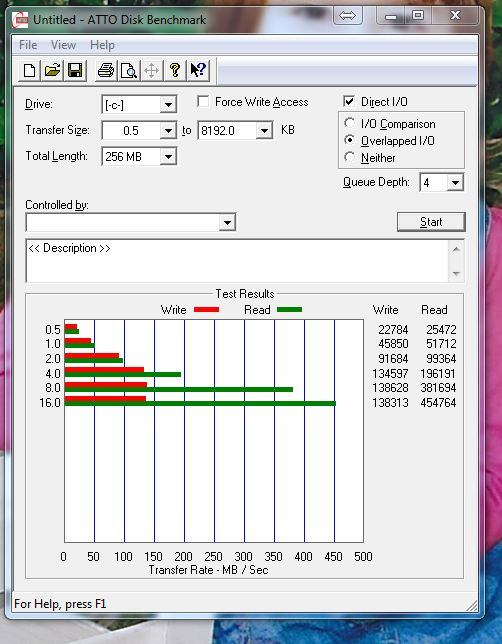Uncheck the Direct I/O checkbox
The image size is (502, 644).
[x=349, y=101]
